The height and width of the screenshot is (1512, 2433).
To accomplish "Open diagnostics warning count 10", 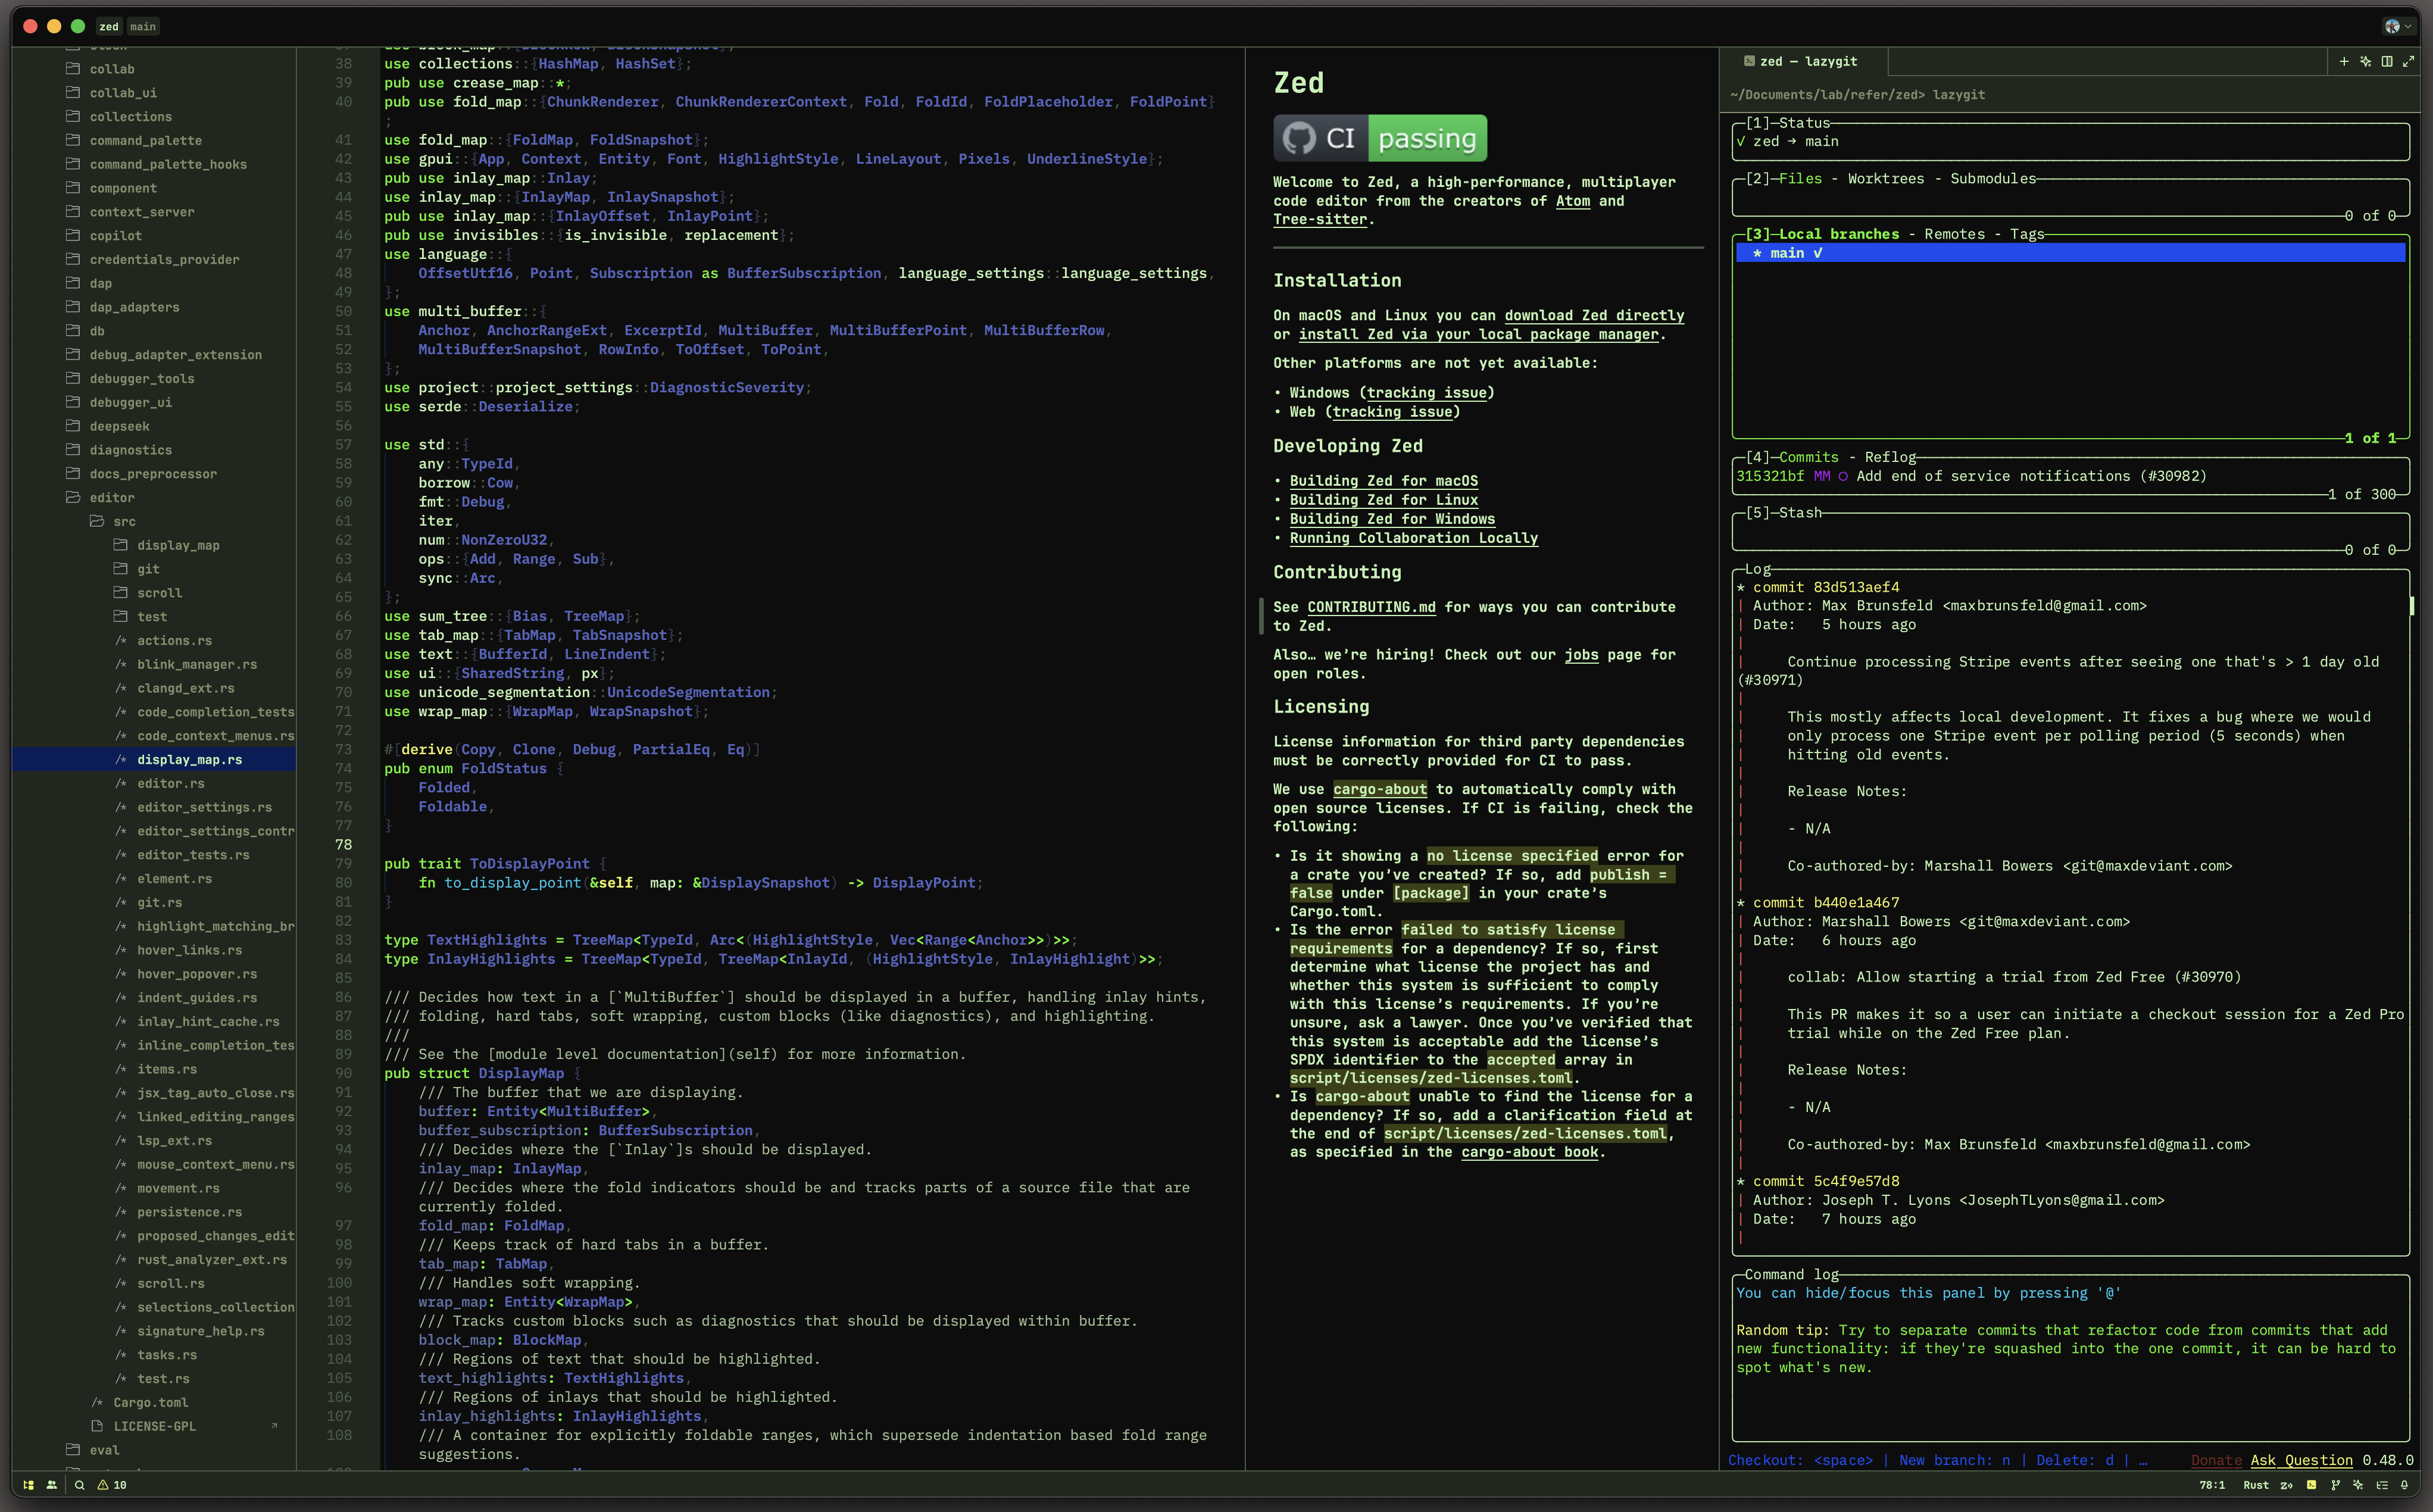I will tap(112, 1485).
